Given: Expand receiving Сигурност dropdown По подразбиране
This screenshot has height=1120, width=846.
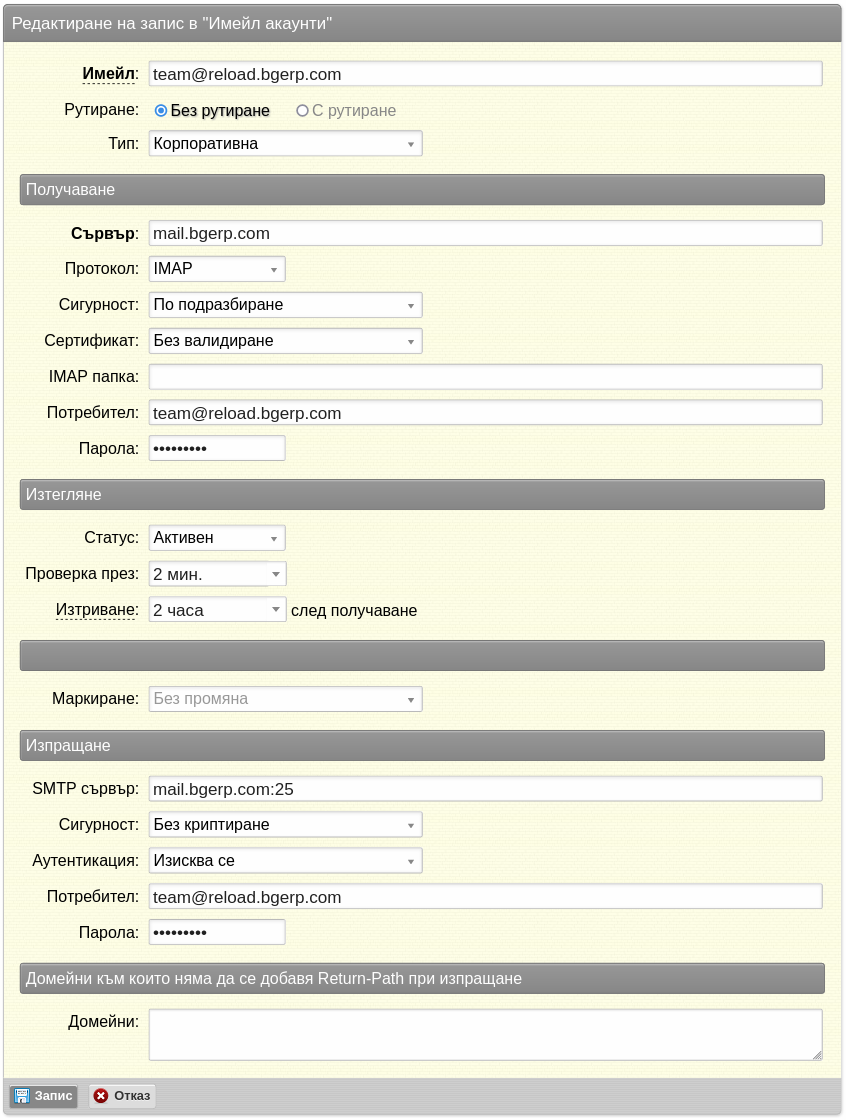Looking at the screenshot, I should (286, 305).
